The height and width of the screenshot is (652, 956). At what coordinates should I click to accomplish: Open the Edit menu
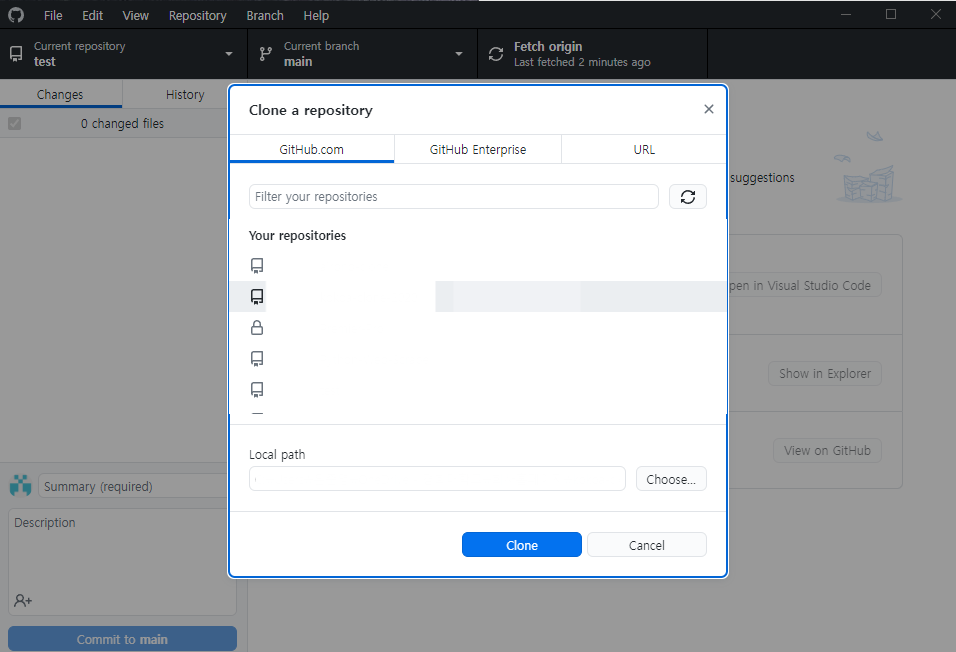(x=92, y=15)
